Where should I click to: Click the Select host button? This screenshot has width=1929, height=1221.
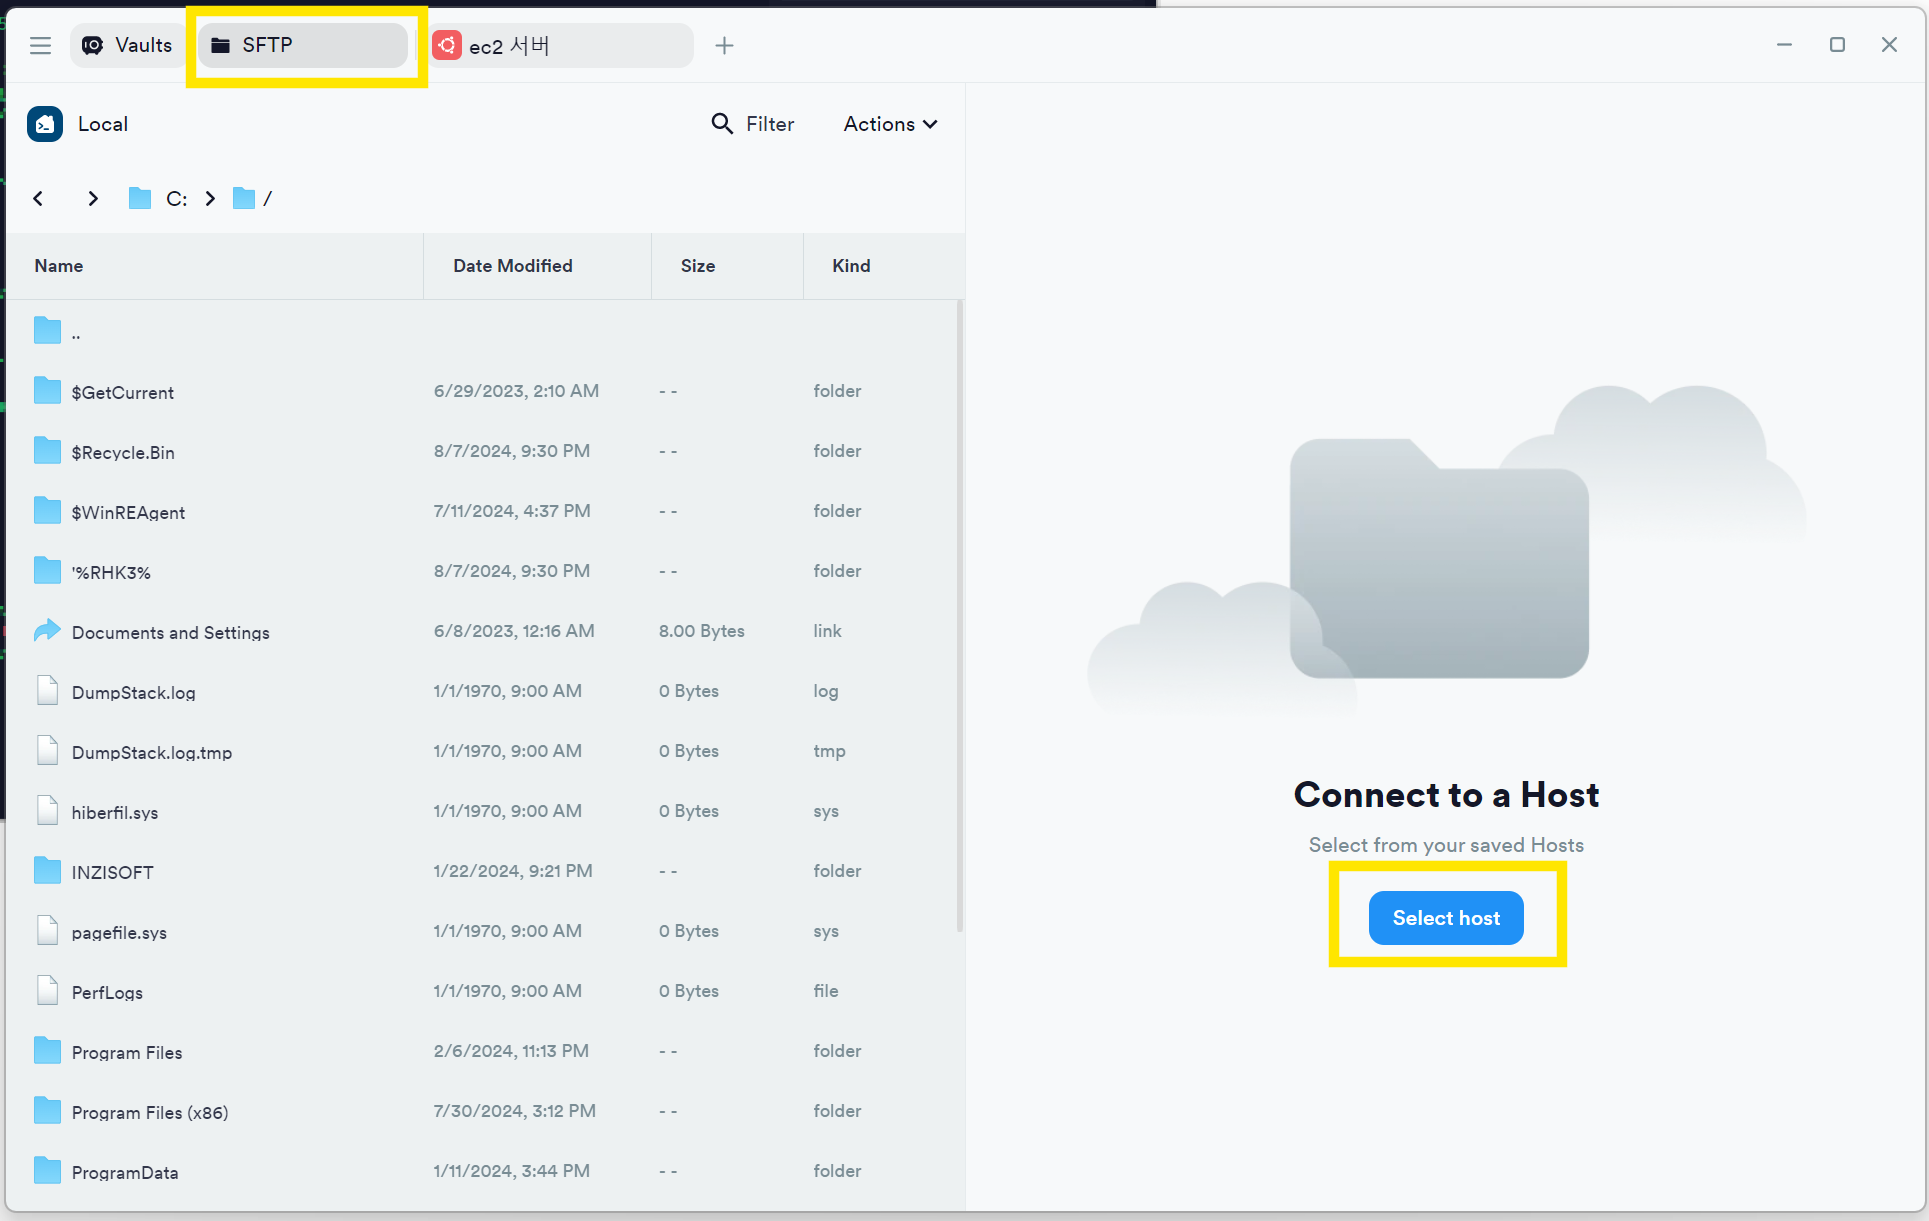pyautogui.click(x=1445, y=918)
